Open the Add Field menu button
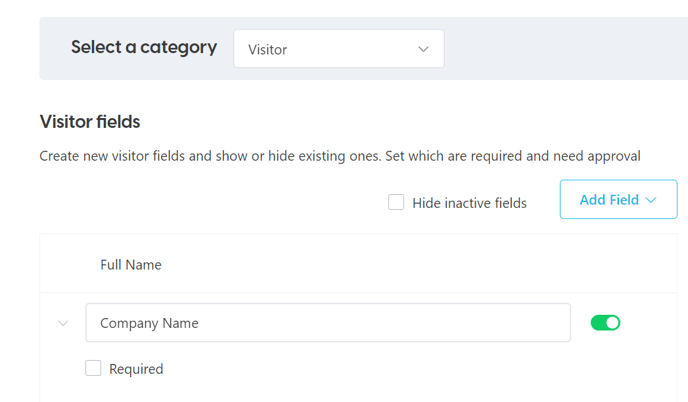Screen dimensions: 688x402 tap(618, 199)
